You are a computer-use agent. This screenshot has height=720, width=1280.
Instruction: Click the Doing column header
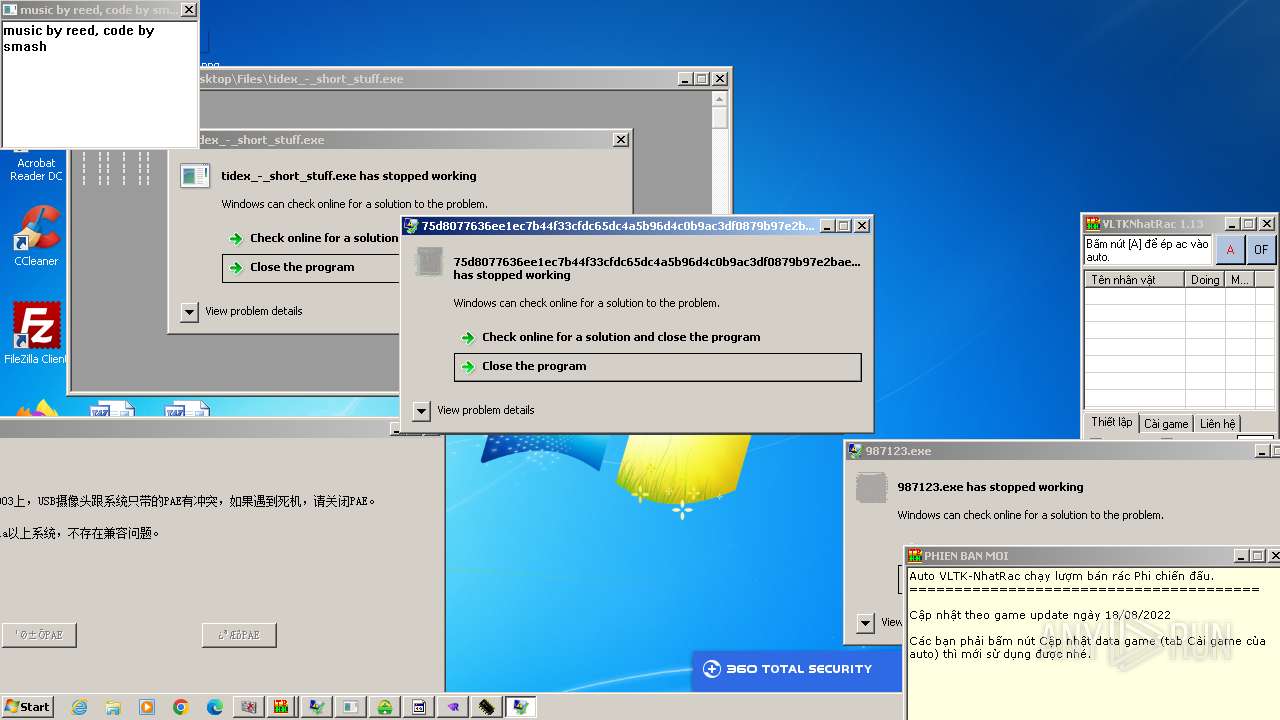point(1205,280)
